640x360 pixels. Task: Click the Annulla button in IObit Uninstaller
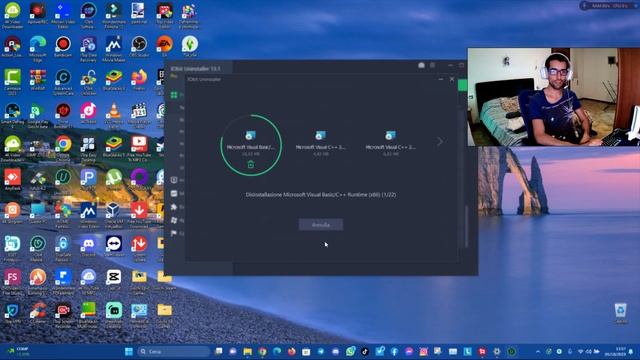[321, 224]
